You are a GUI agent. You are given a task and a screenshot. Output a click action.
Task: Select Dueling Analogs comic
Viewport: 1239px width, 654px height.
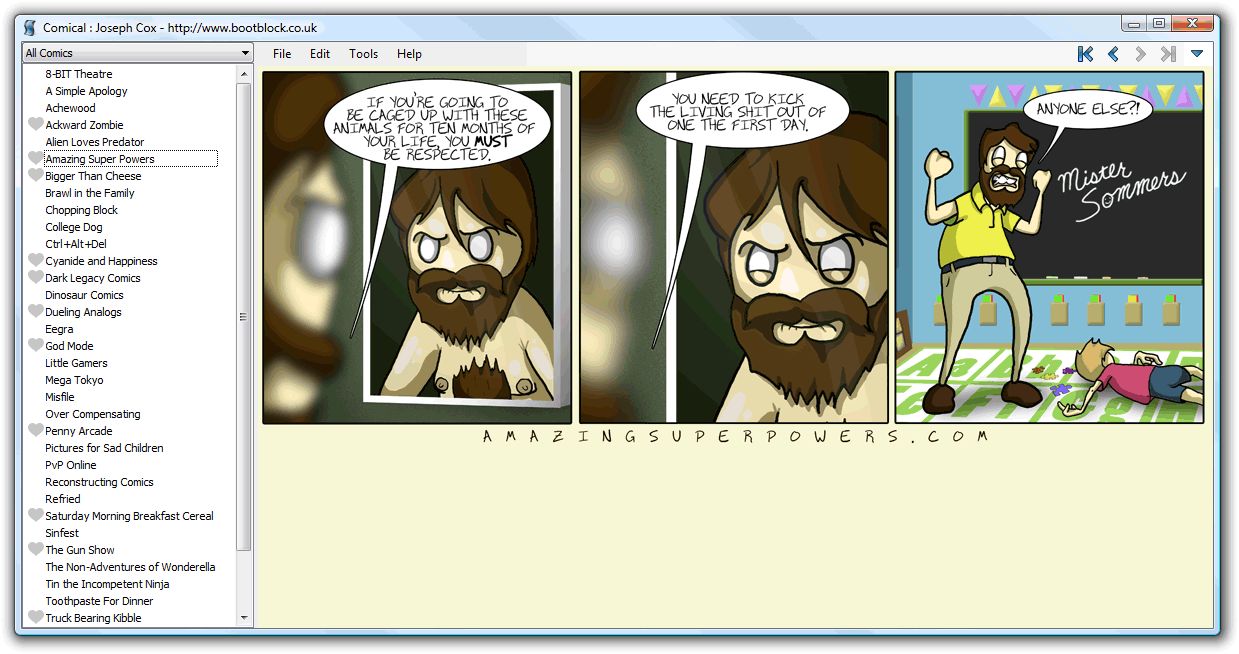coord(83,312)
